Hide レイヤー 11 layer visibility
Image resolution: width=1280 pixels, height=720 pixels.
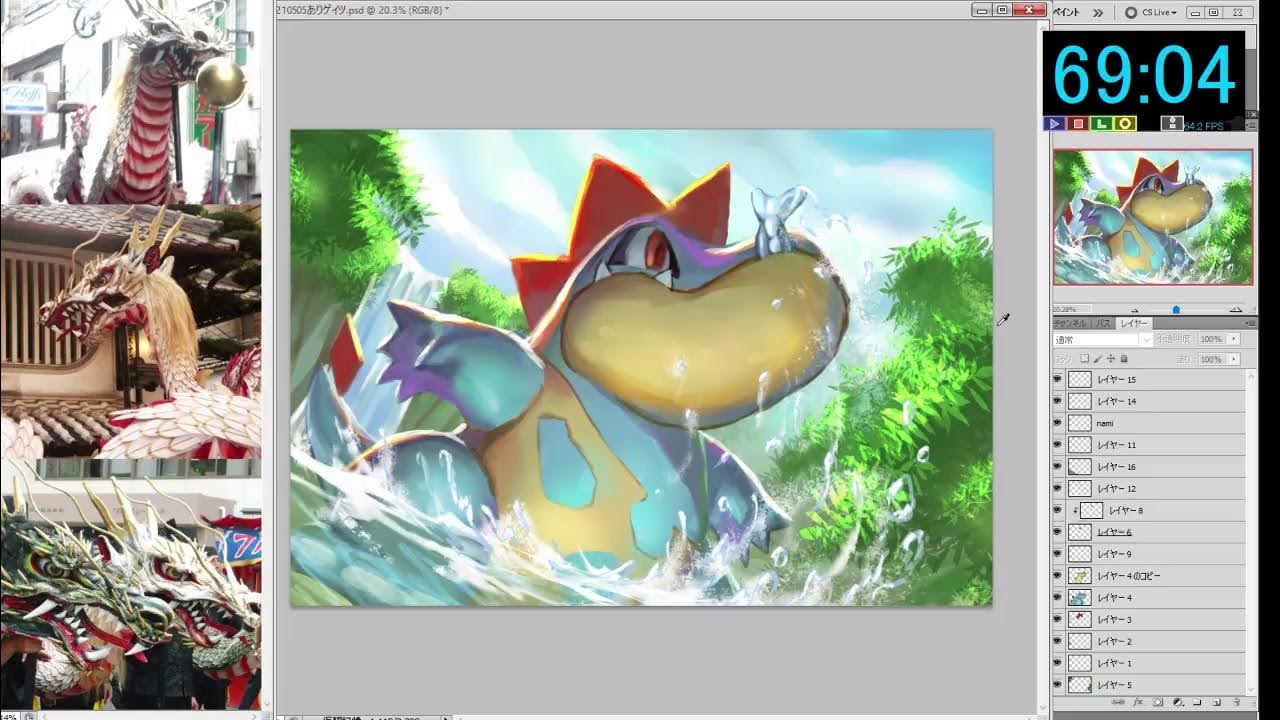tap(1058, 445)
